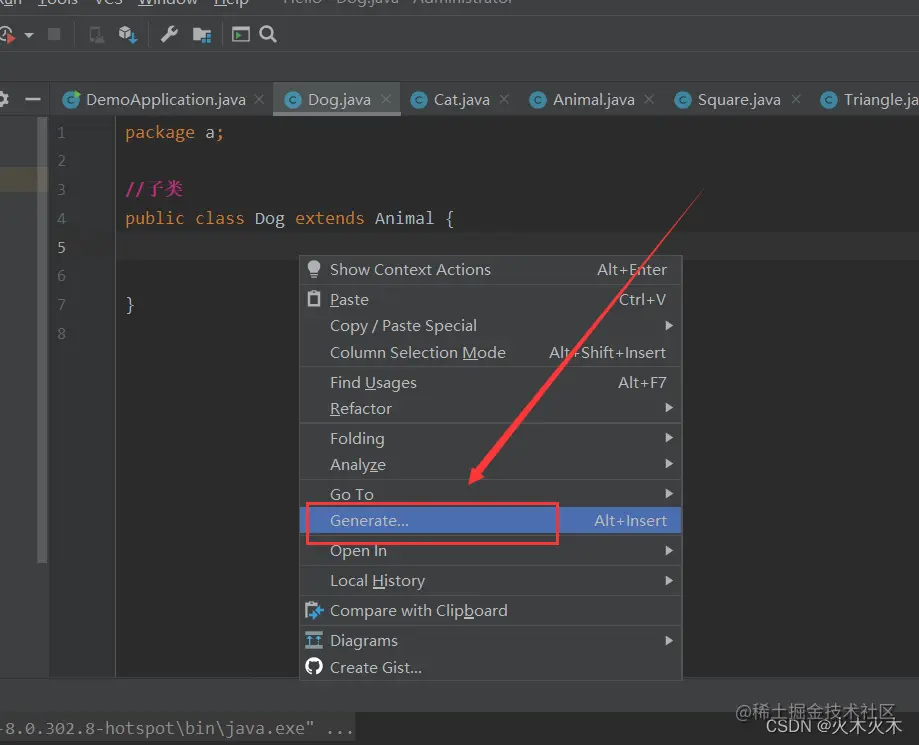This screenshot has width=919, height=745.
Task: Select Find Usages from context menu
Action: click(x=491, y=382)
